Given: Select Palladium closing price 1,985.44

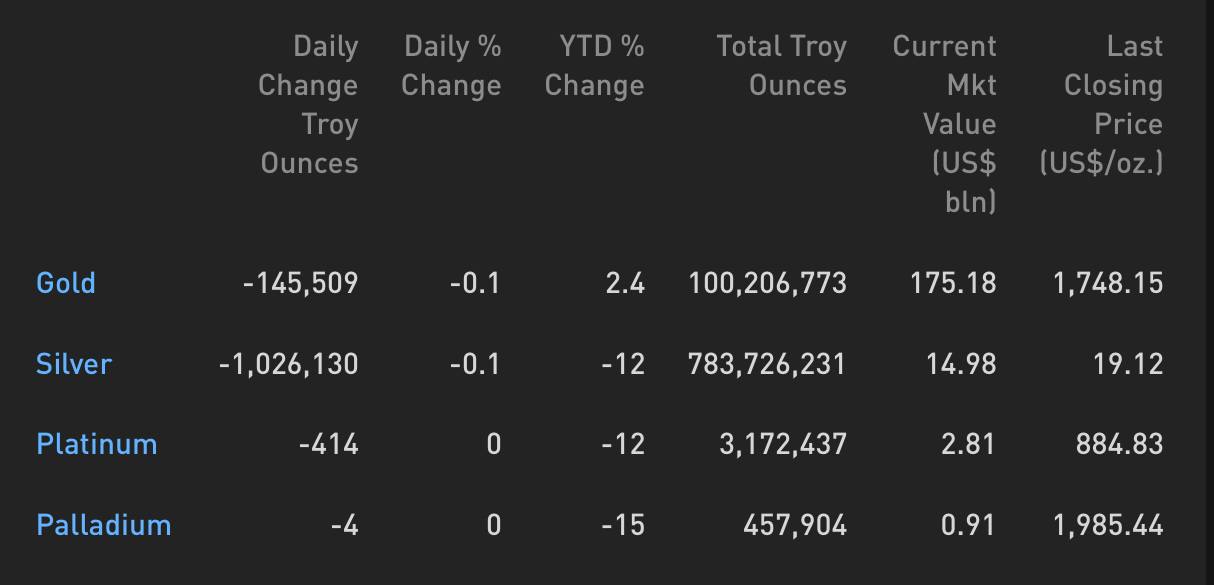Looking at the screenshot, I should click(1108, 525).
